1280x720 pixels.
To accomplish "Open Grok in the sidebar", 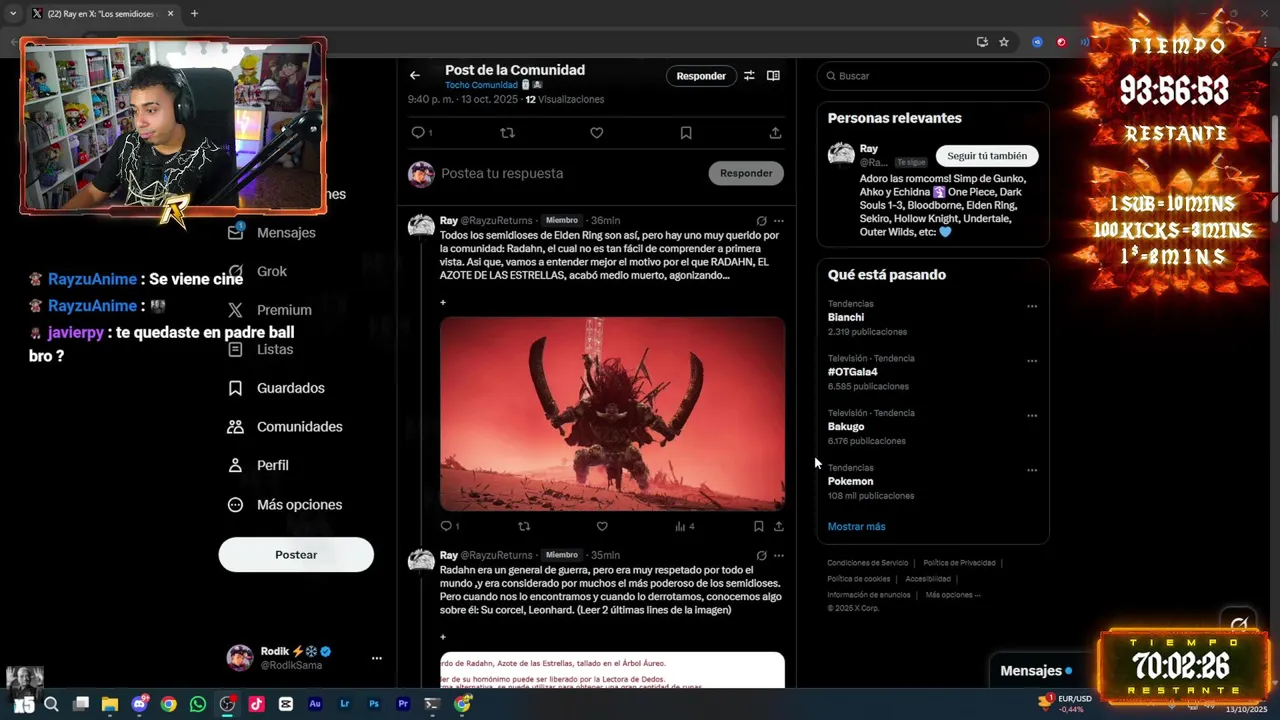I will tap(258, 271).
